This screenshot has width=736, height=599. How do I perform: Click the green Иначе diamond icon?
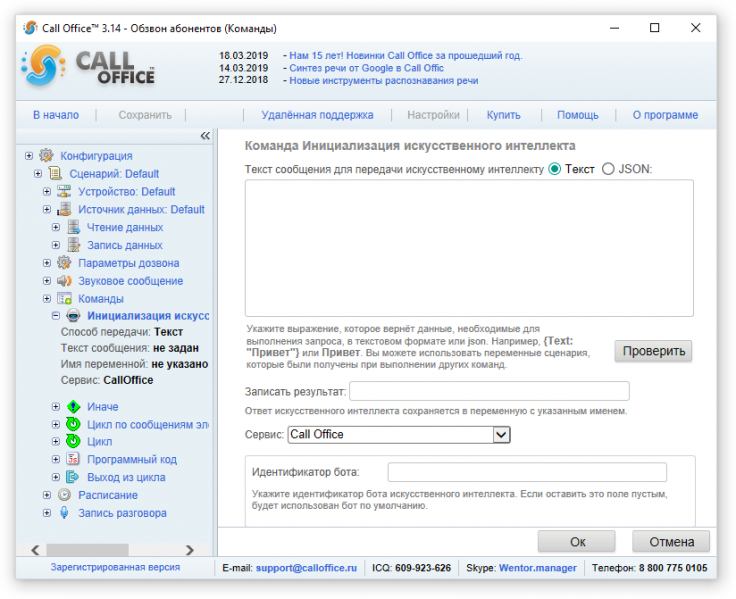(x=73, y=406)
